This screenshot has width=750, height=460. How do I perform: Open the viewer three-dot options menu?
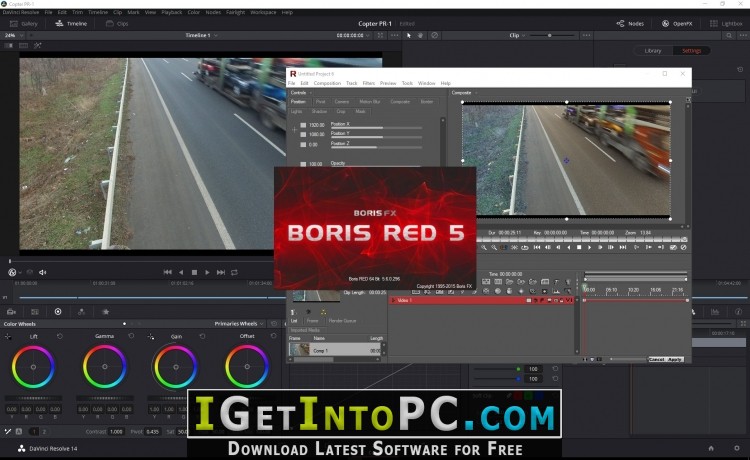[394, 35]
